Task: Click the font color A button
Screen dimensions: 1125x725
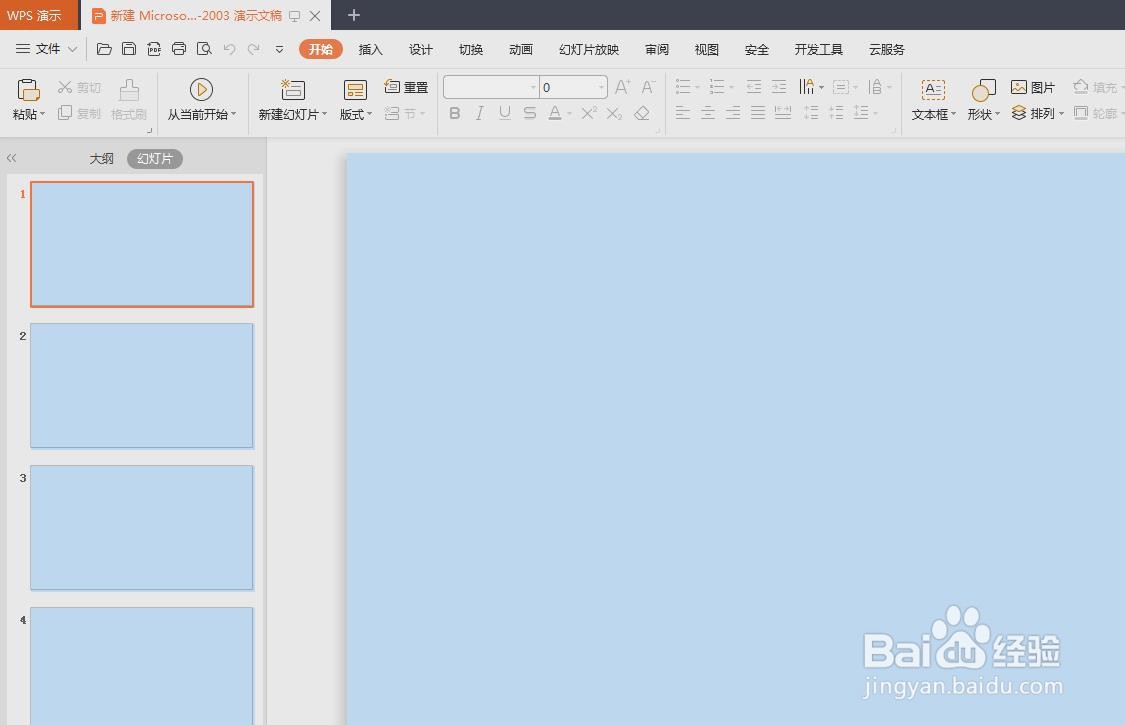Action: [555, 113]
